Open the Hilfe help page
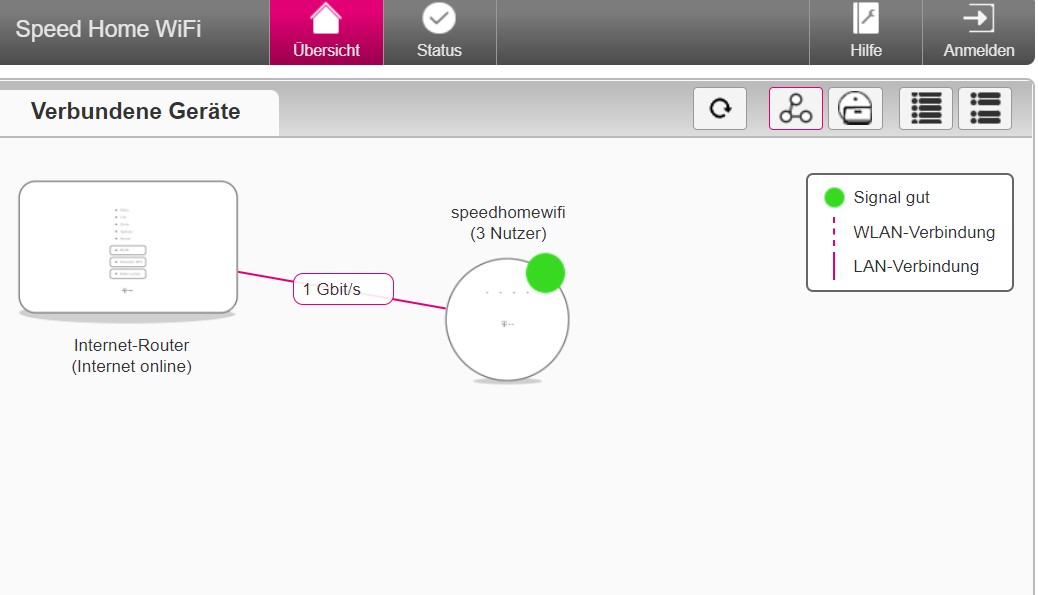The width and height of the screenshot is (1038, 595). click(x=866, y=32)
